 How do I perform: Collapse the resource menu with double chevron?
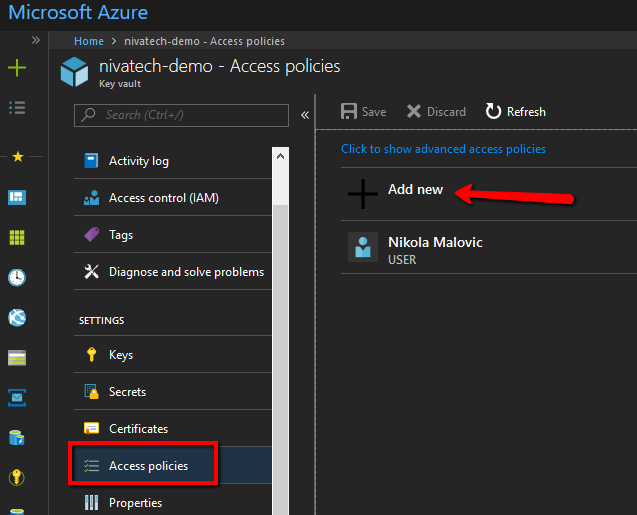(305, 115)
